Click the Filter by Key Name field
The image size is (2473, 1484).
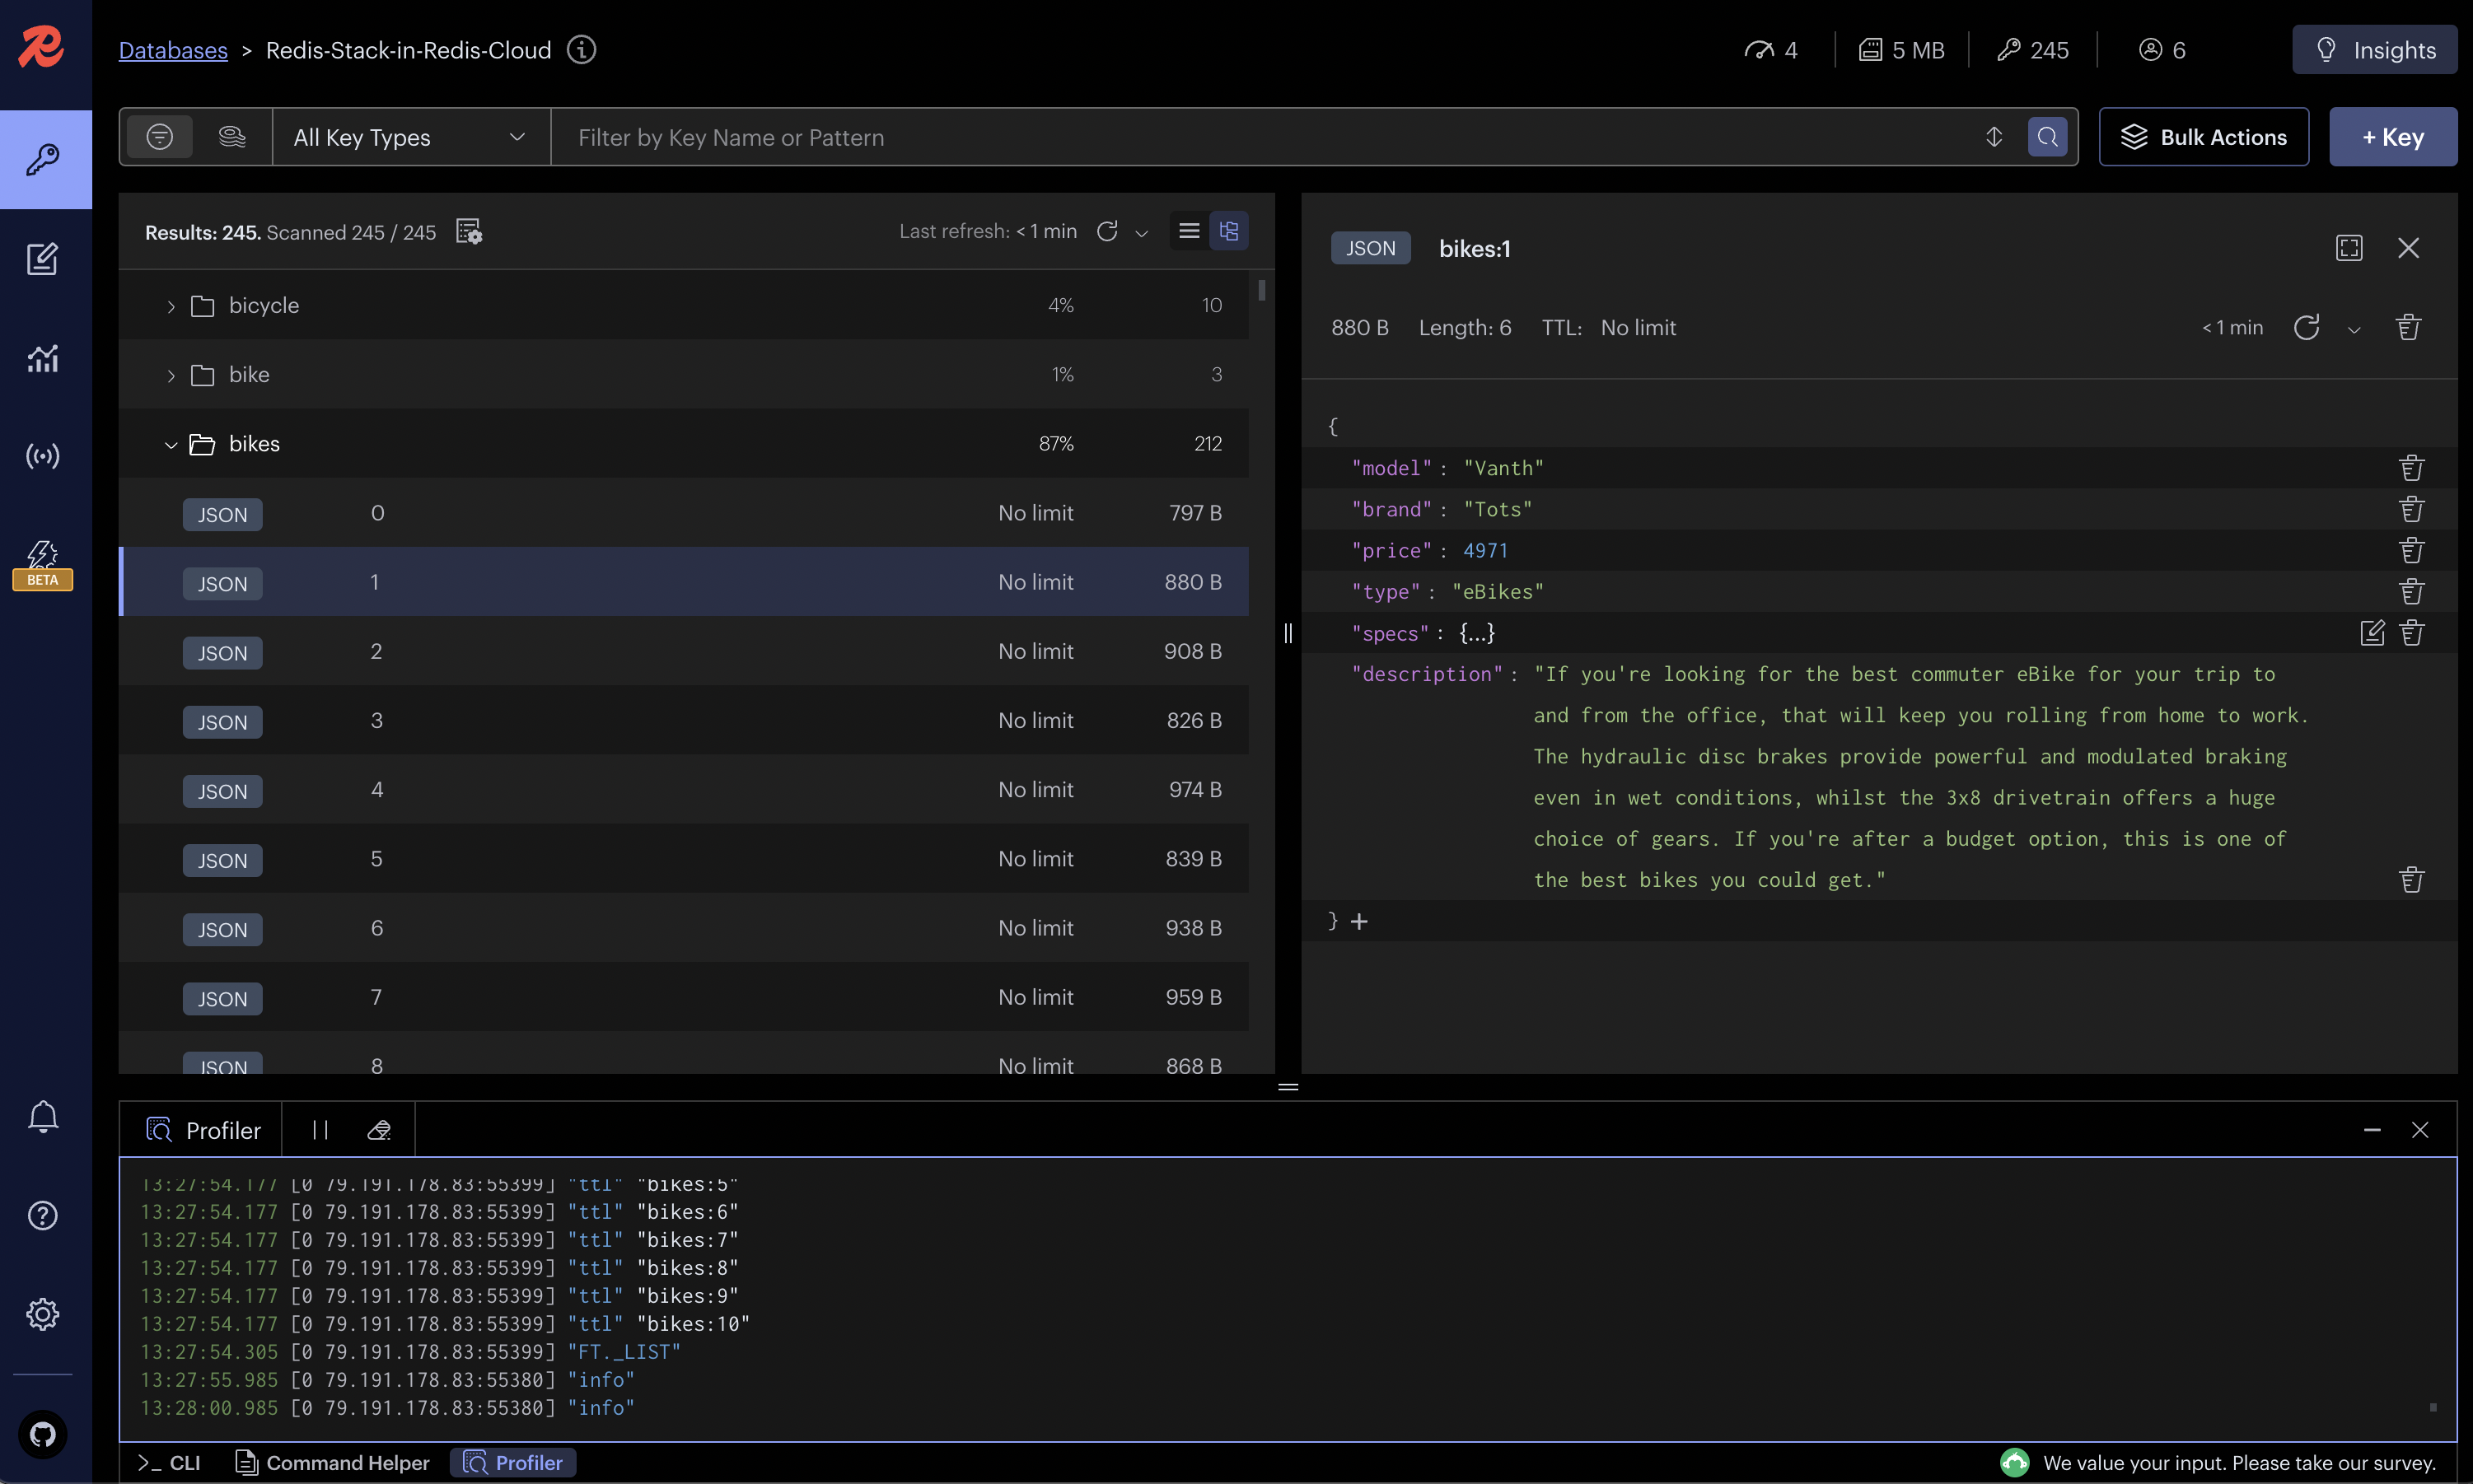point(1200,137)
